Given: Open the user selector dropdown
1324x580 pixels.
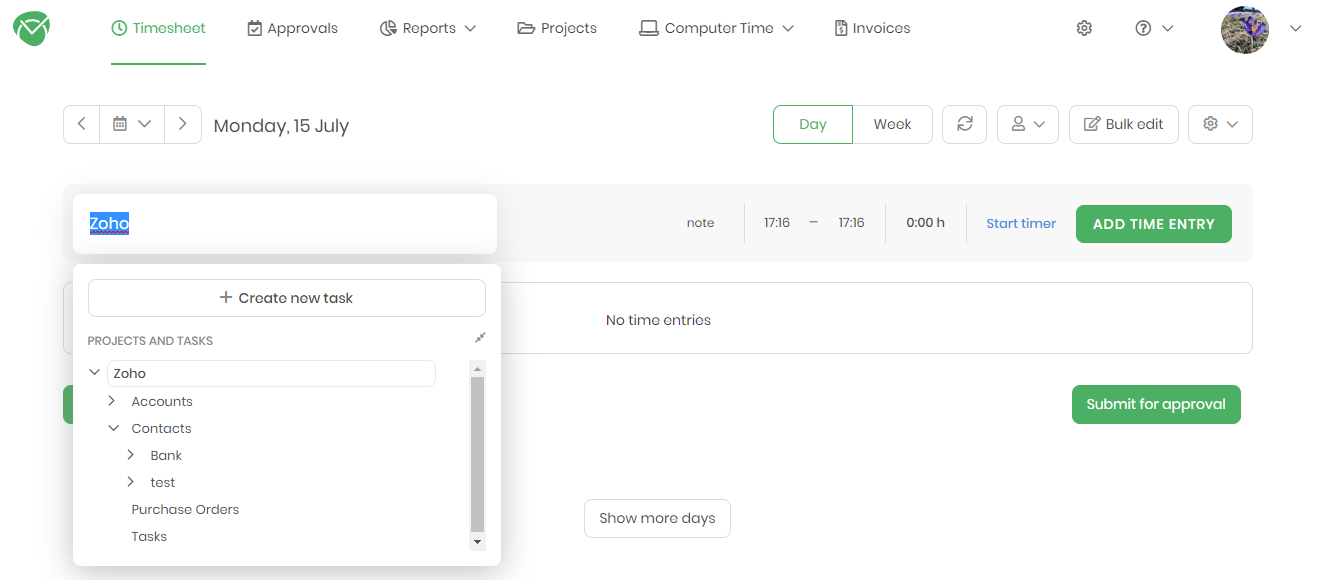Looking at the screenshot, I should pyautogui.click(x=1028, y=124).
